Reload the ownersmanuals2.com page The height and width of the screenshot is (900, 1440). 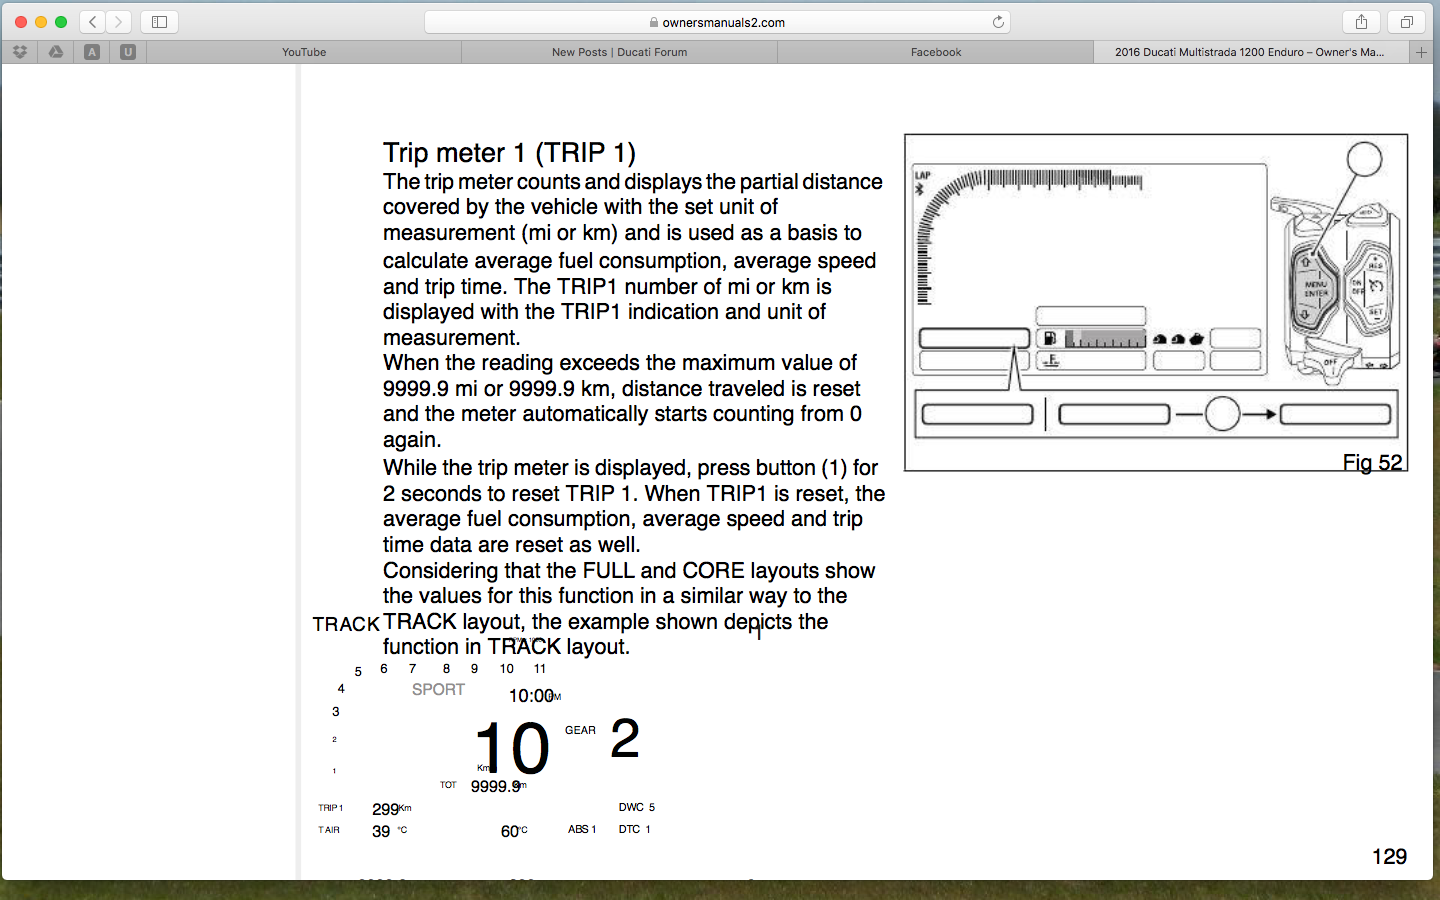[998, 22]
